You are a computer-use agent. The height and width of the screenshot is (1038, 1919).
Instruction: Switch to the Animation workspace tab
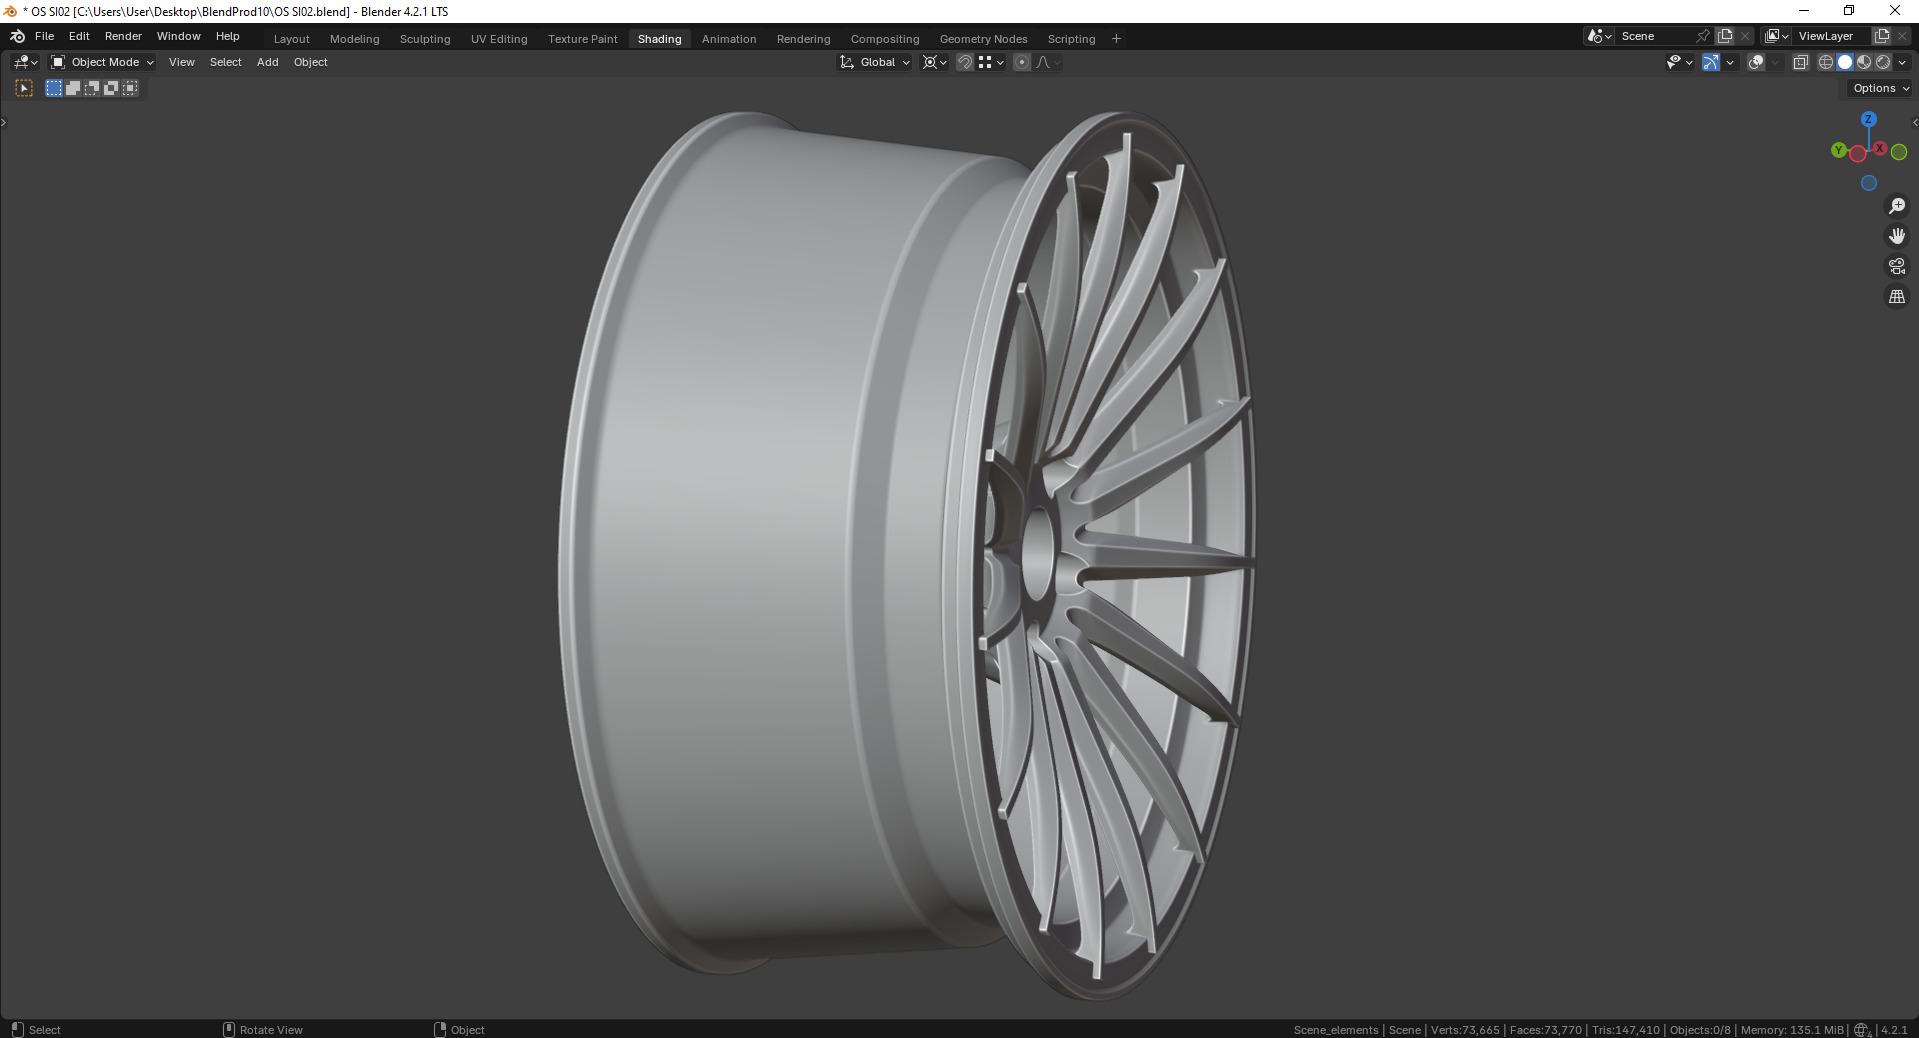(x=729, y=39)
